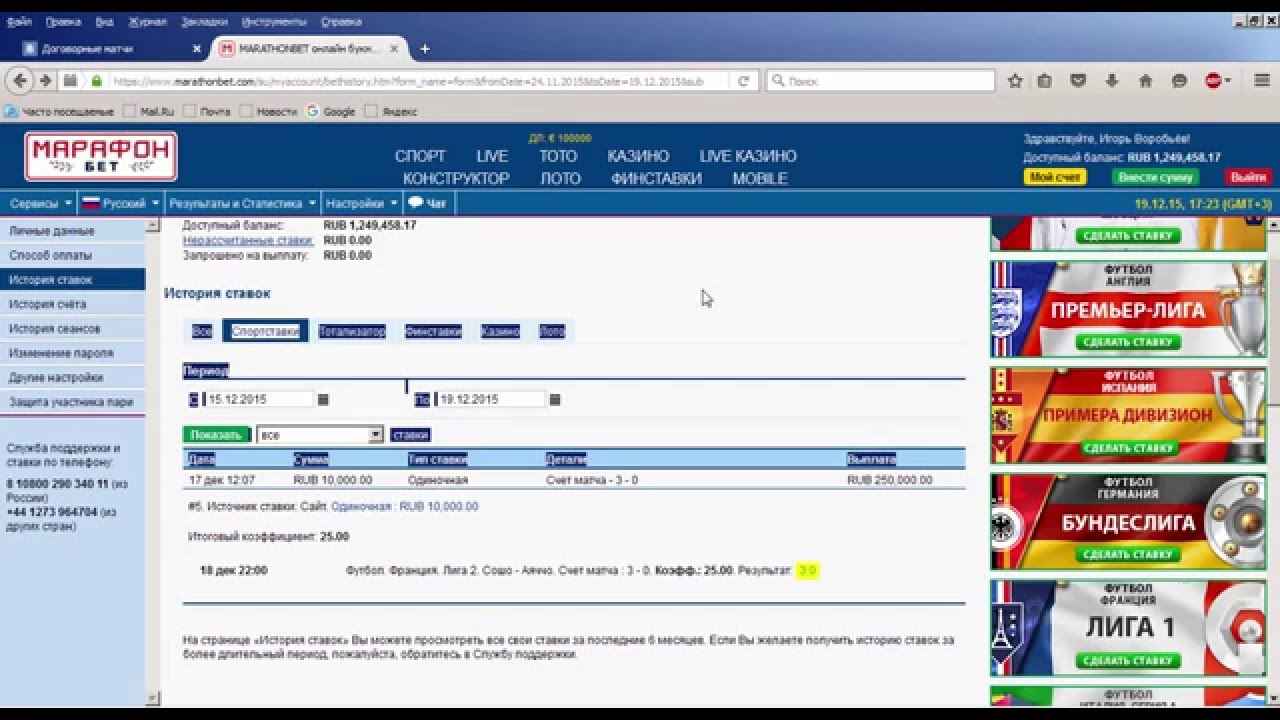Screen dimensions: 1280x720
Task: Click the magnifier icon in the search box
Action: [x=778, y=81]
